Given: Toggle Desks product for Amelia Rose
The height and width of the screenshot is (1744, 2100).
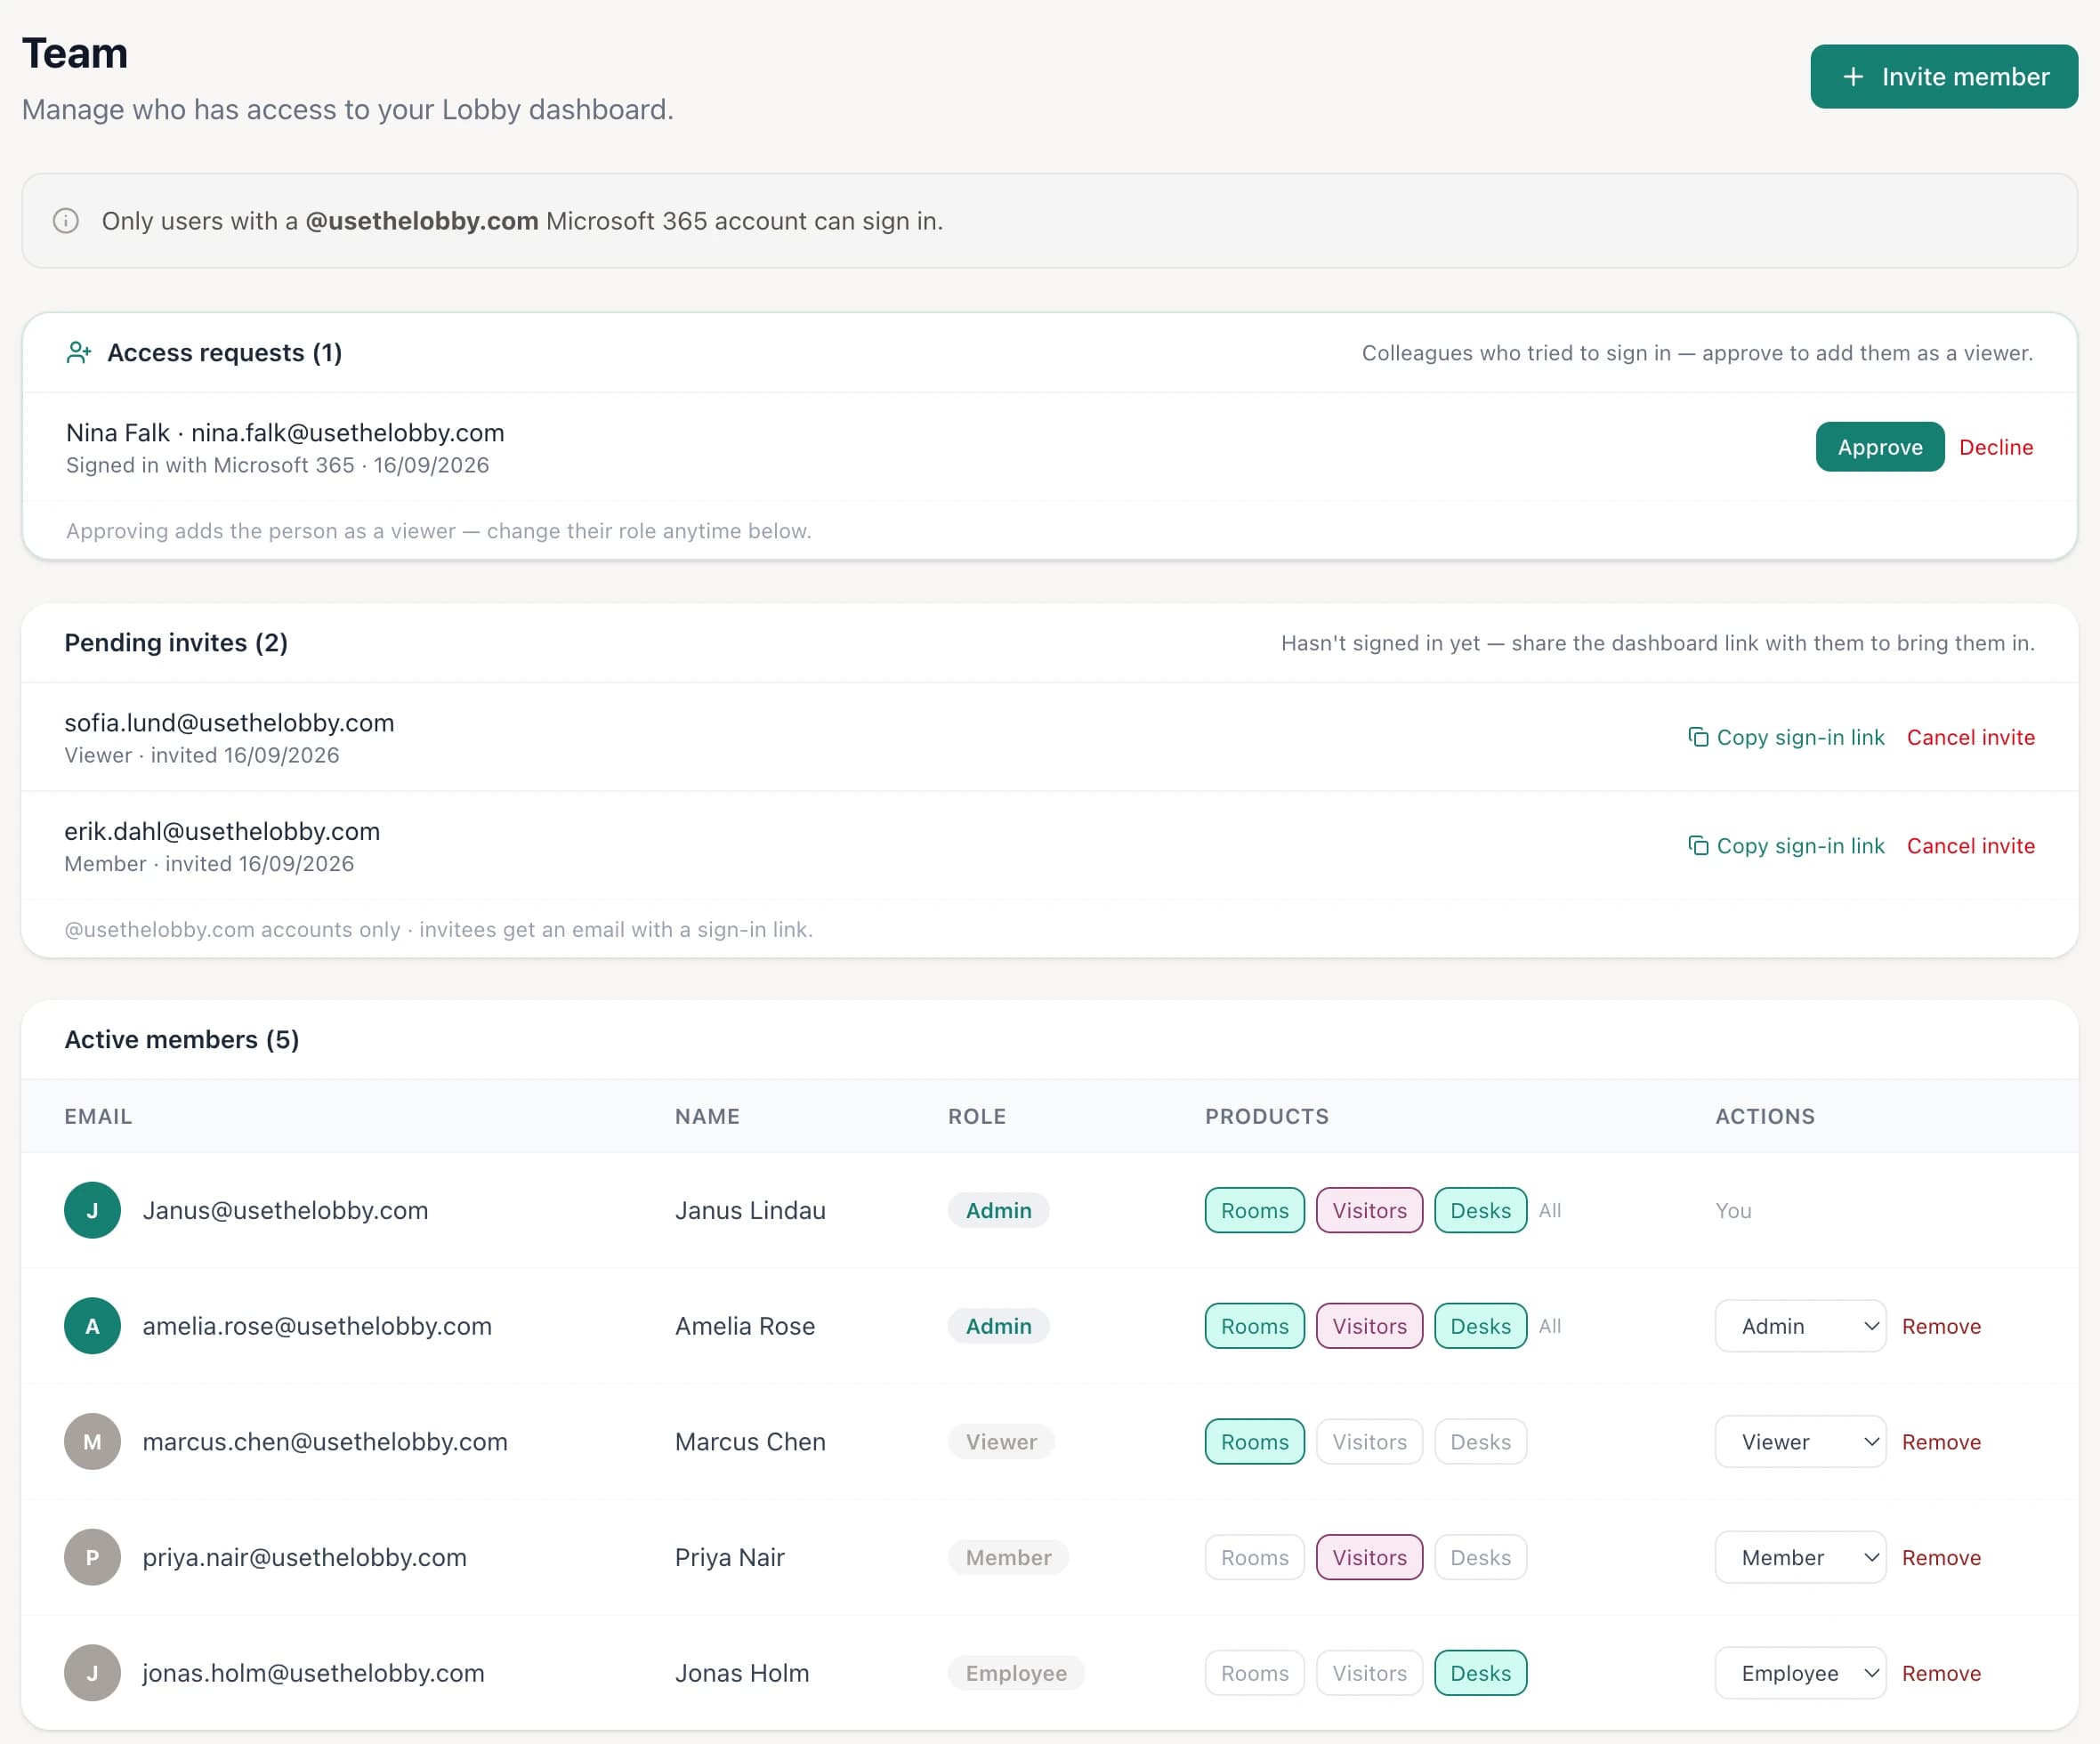Looking at the screenshot, I should [1480, 1326].
